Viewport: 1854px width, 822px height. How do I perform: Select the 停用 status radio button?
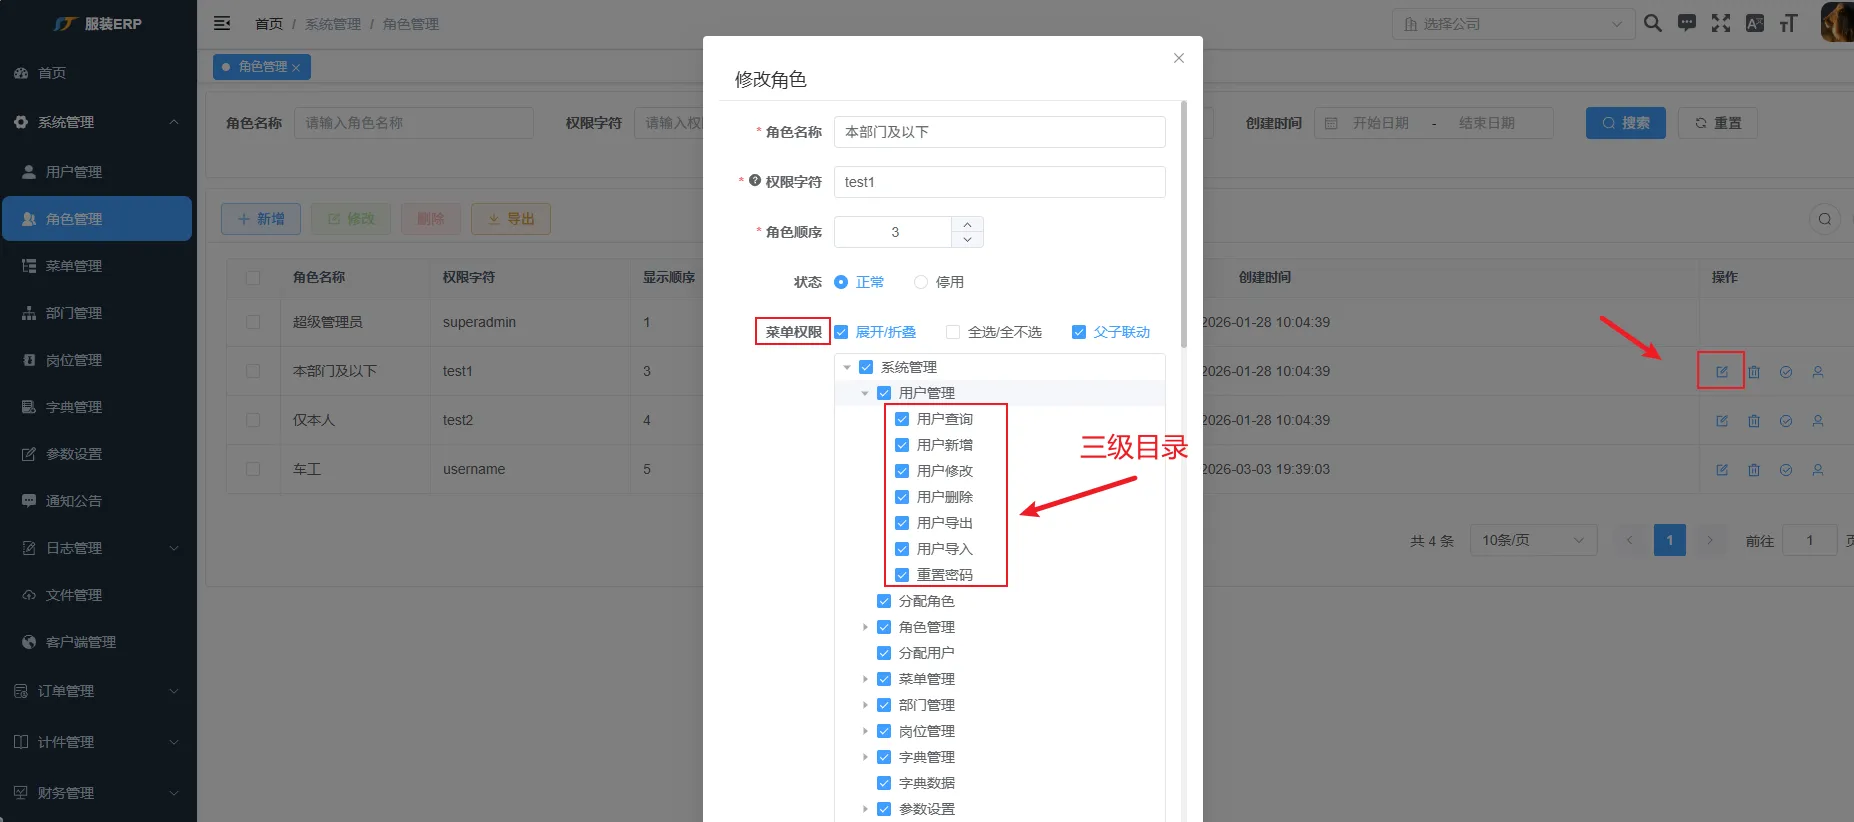click(x=921, y=282)
